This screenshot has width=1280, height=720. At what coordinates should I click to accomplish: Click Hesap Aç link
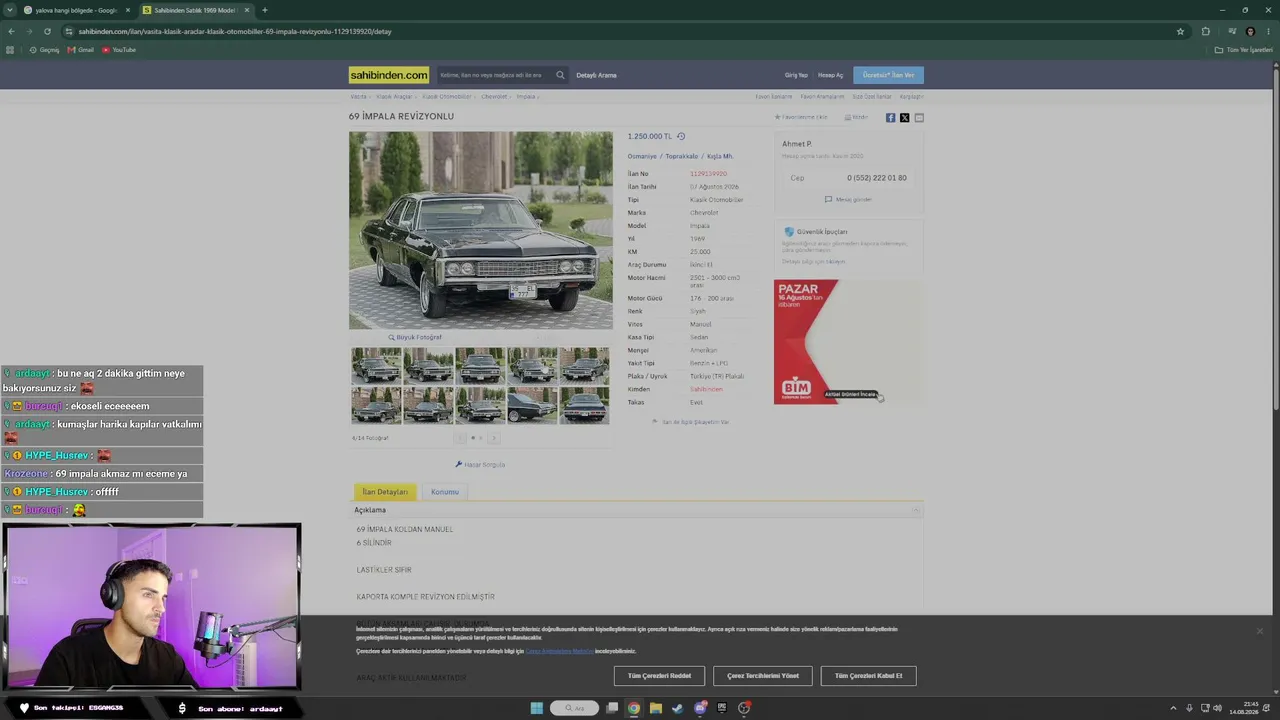830,75
